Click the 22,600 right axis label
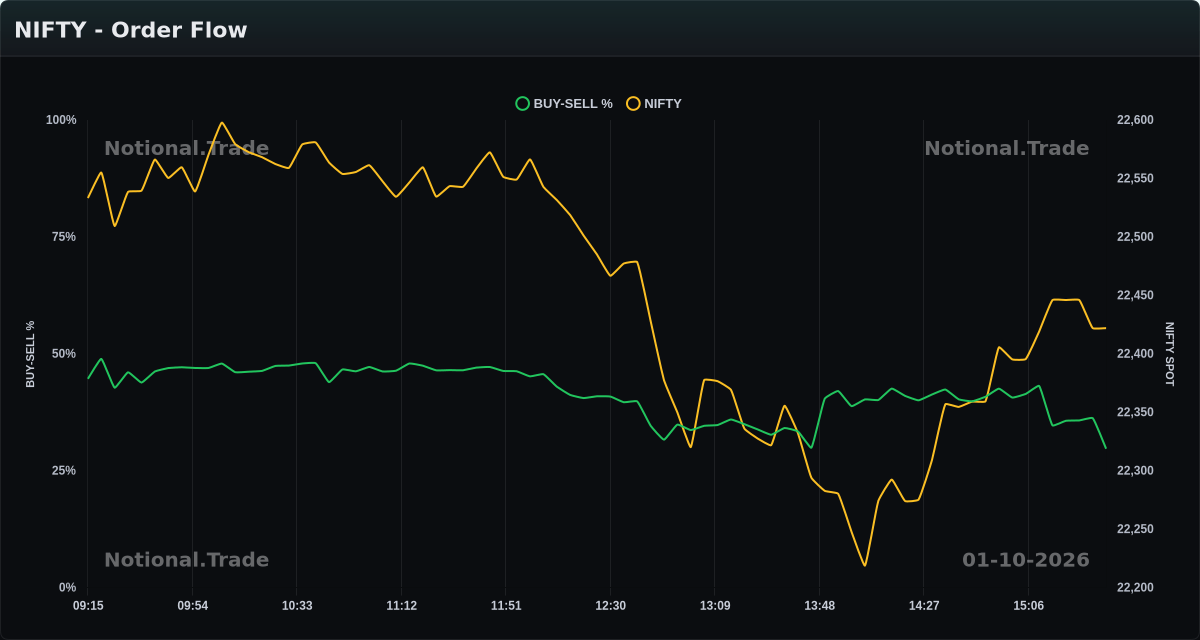 pos(1135,120)
